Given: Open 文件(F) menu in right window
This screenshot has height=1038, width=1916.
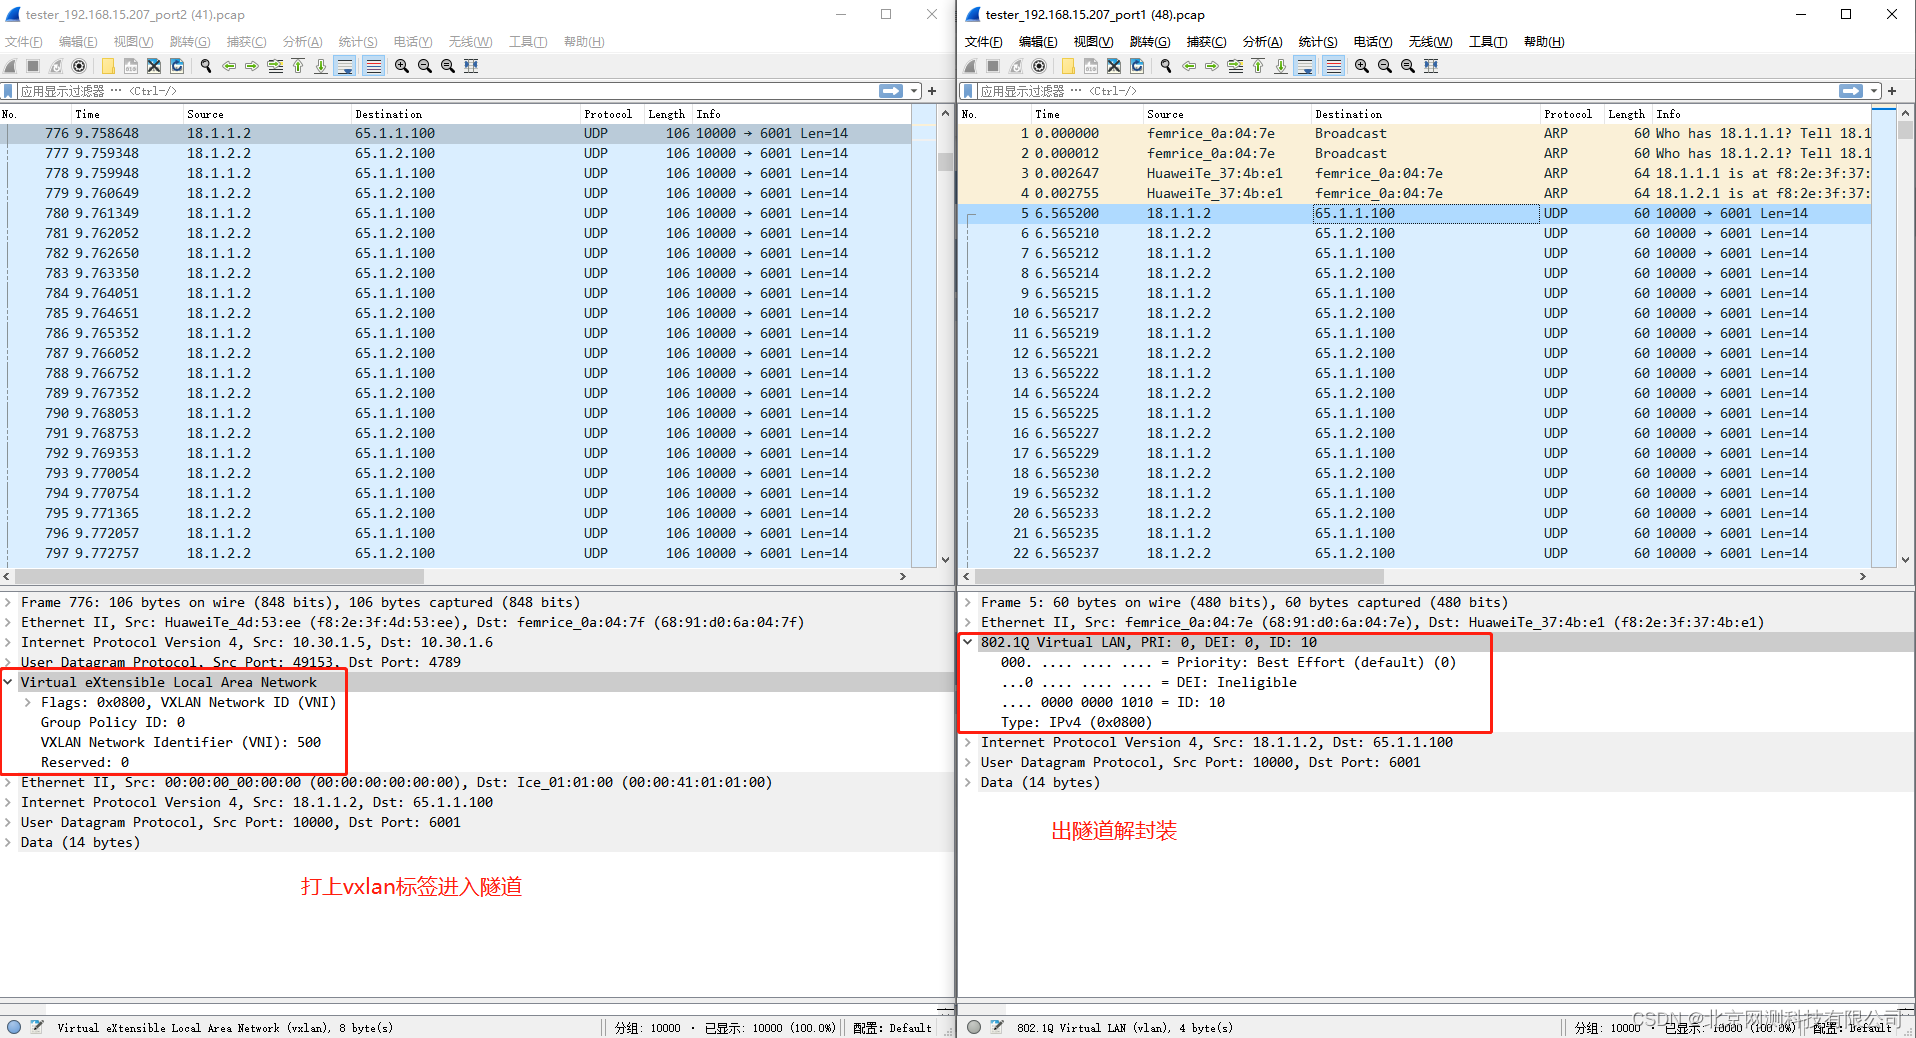Looking at the screenshot, I should pos(983,42).
